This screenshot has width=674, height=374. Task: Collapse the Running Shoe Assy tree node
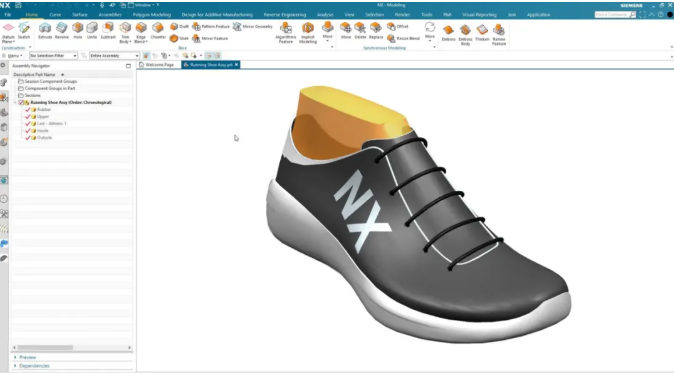coord(15,103)
